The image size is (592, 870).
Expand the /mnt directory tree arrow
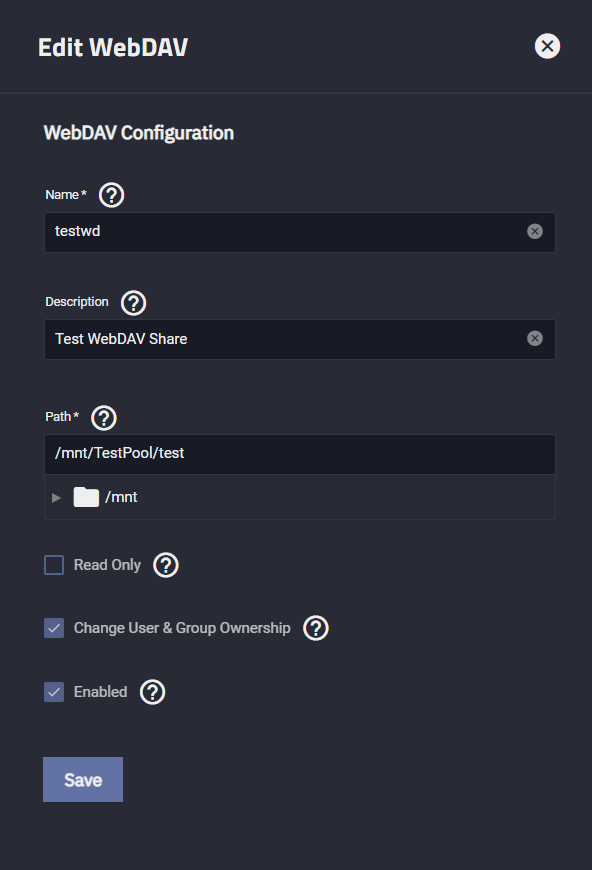[56, 498]
